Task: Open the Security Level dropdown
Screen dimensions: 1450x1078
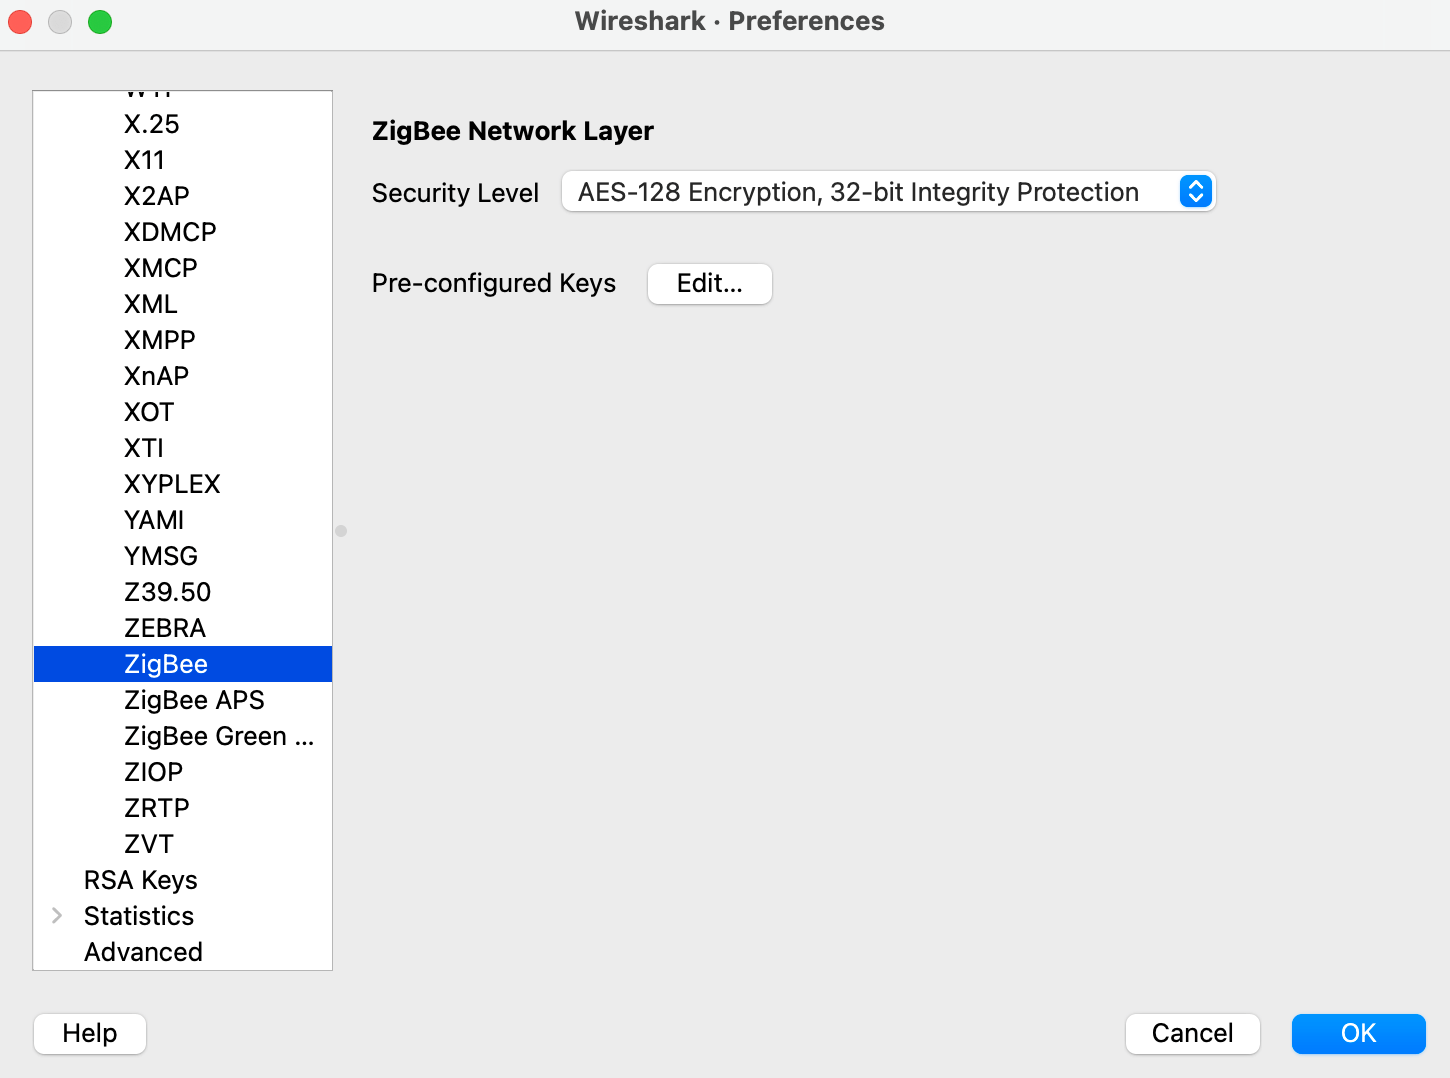Action: click(x=888, y=191)
